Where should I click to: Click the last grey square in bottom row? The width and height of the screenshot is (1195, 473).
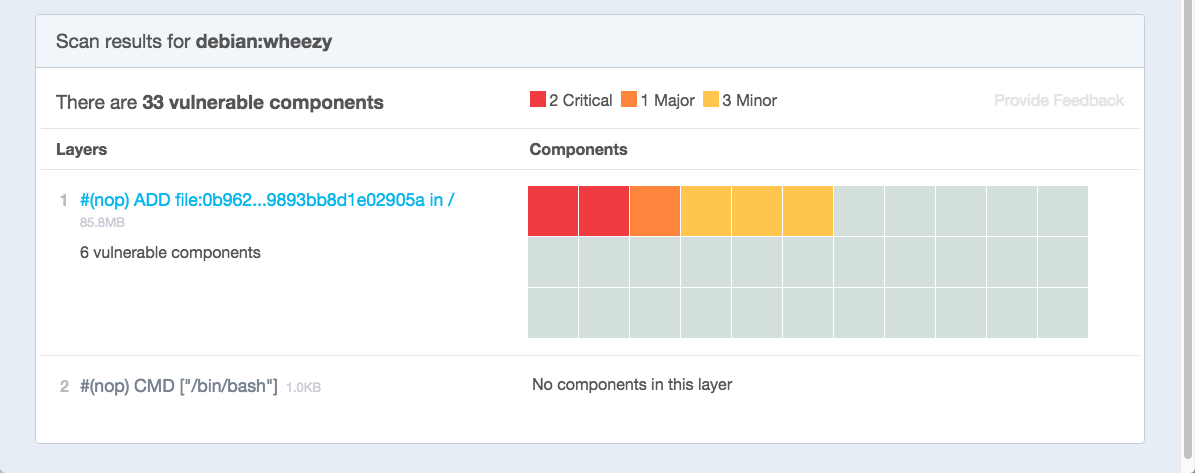(1063, 313)
